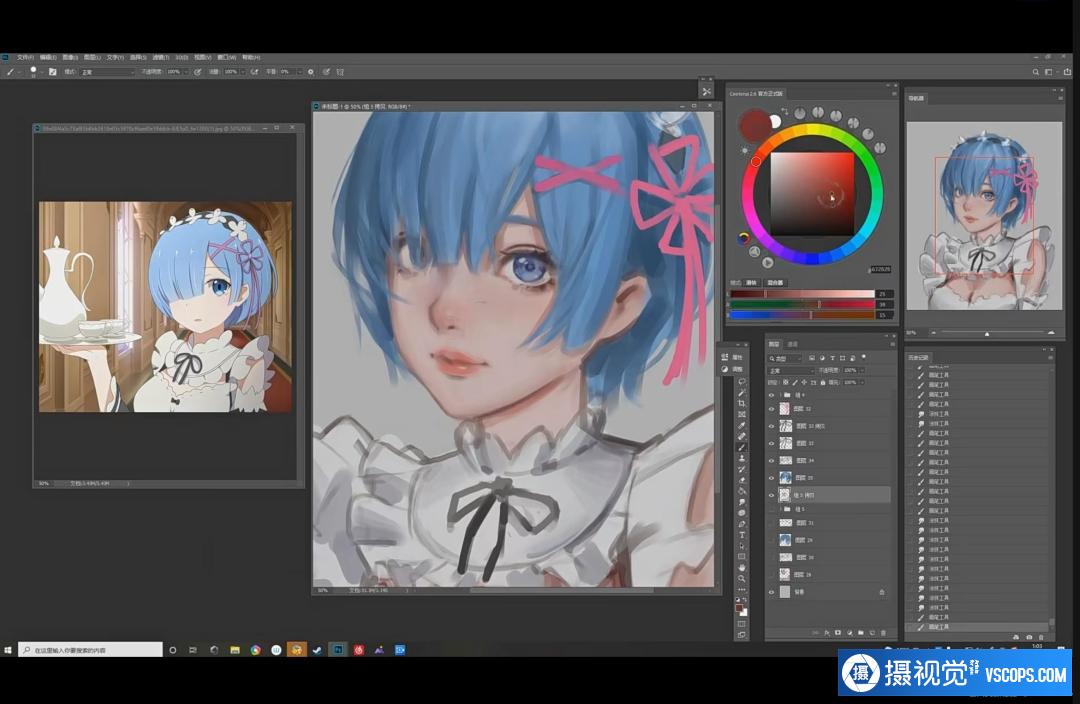Open opacity dropdown in options bar

(186, 72)
